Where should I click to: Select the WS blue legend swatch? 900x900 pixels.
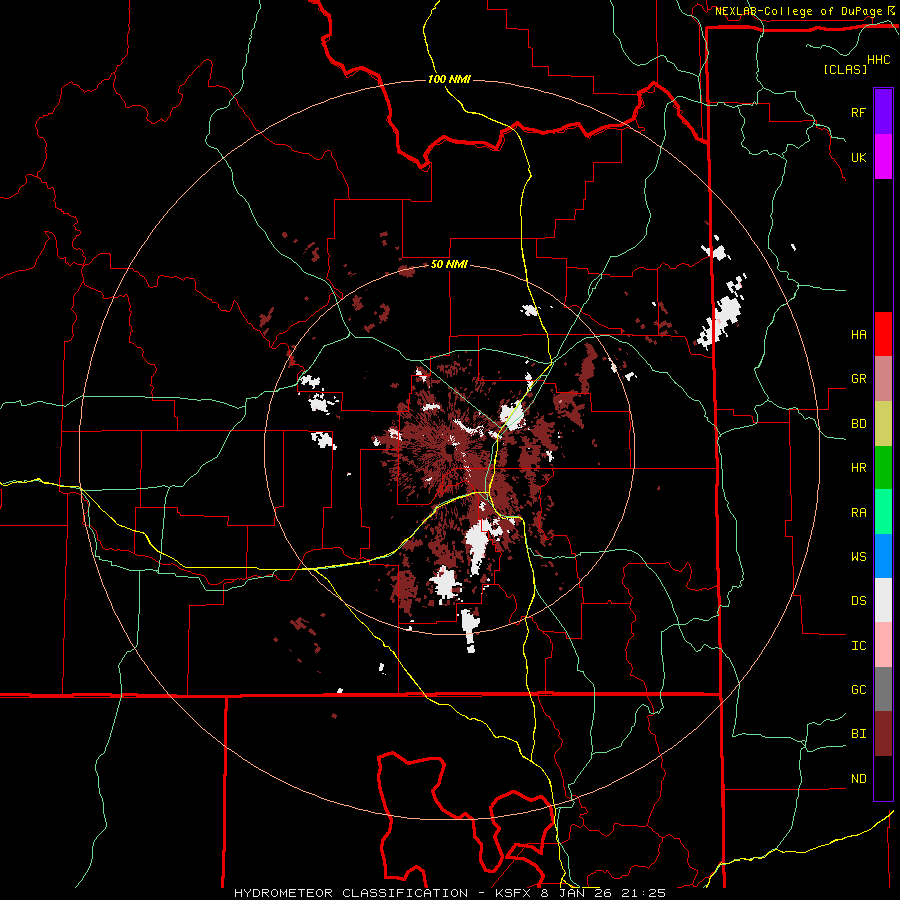tap(883, 556)
